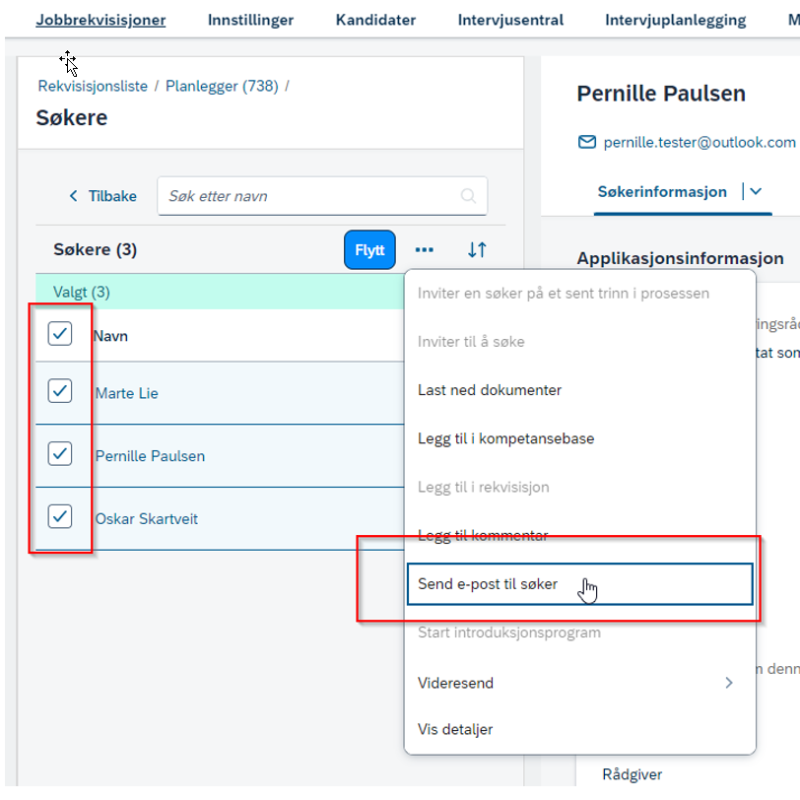
Task: Uncheck Pernille Paulsen's checkbox
Action: point(60,454)
